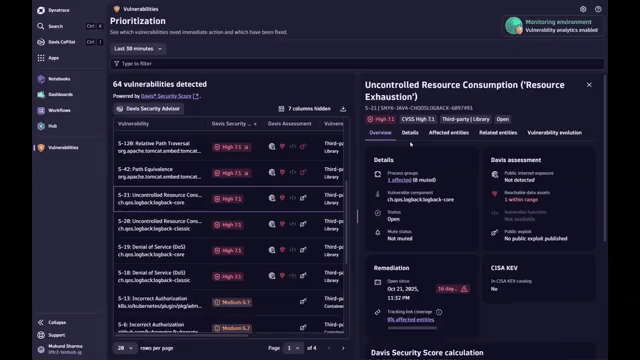
Task: Click the Third-party | Library tag
Action: point(465,119)
